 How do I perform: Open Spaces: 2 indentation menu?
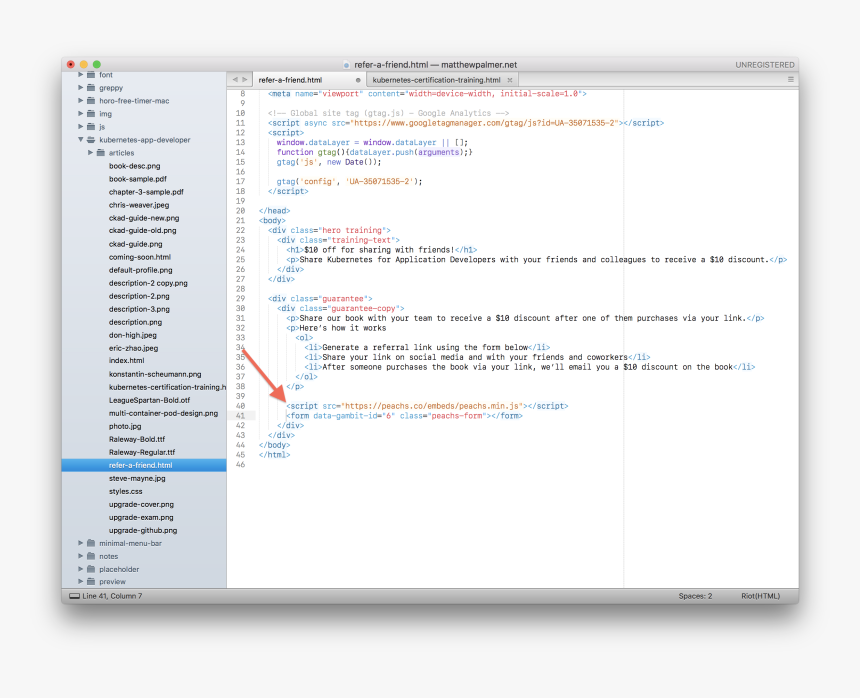(695, 596)
